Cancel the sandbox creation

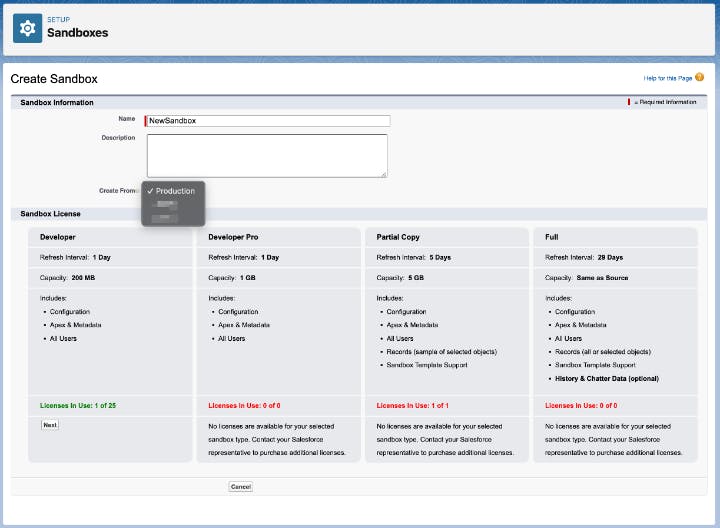(241, 486)
